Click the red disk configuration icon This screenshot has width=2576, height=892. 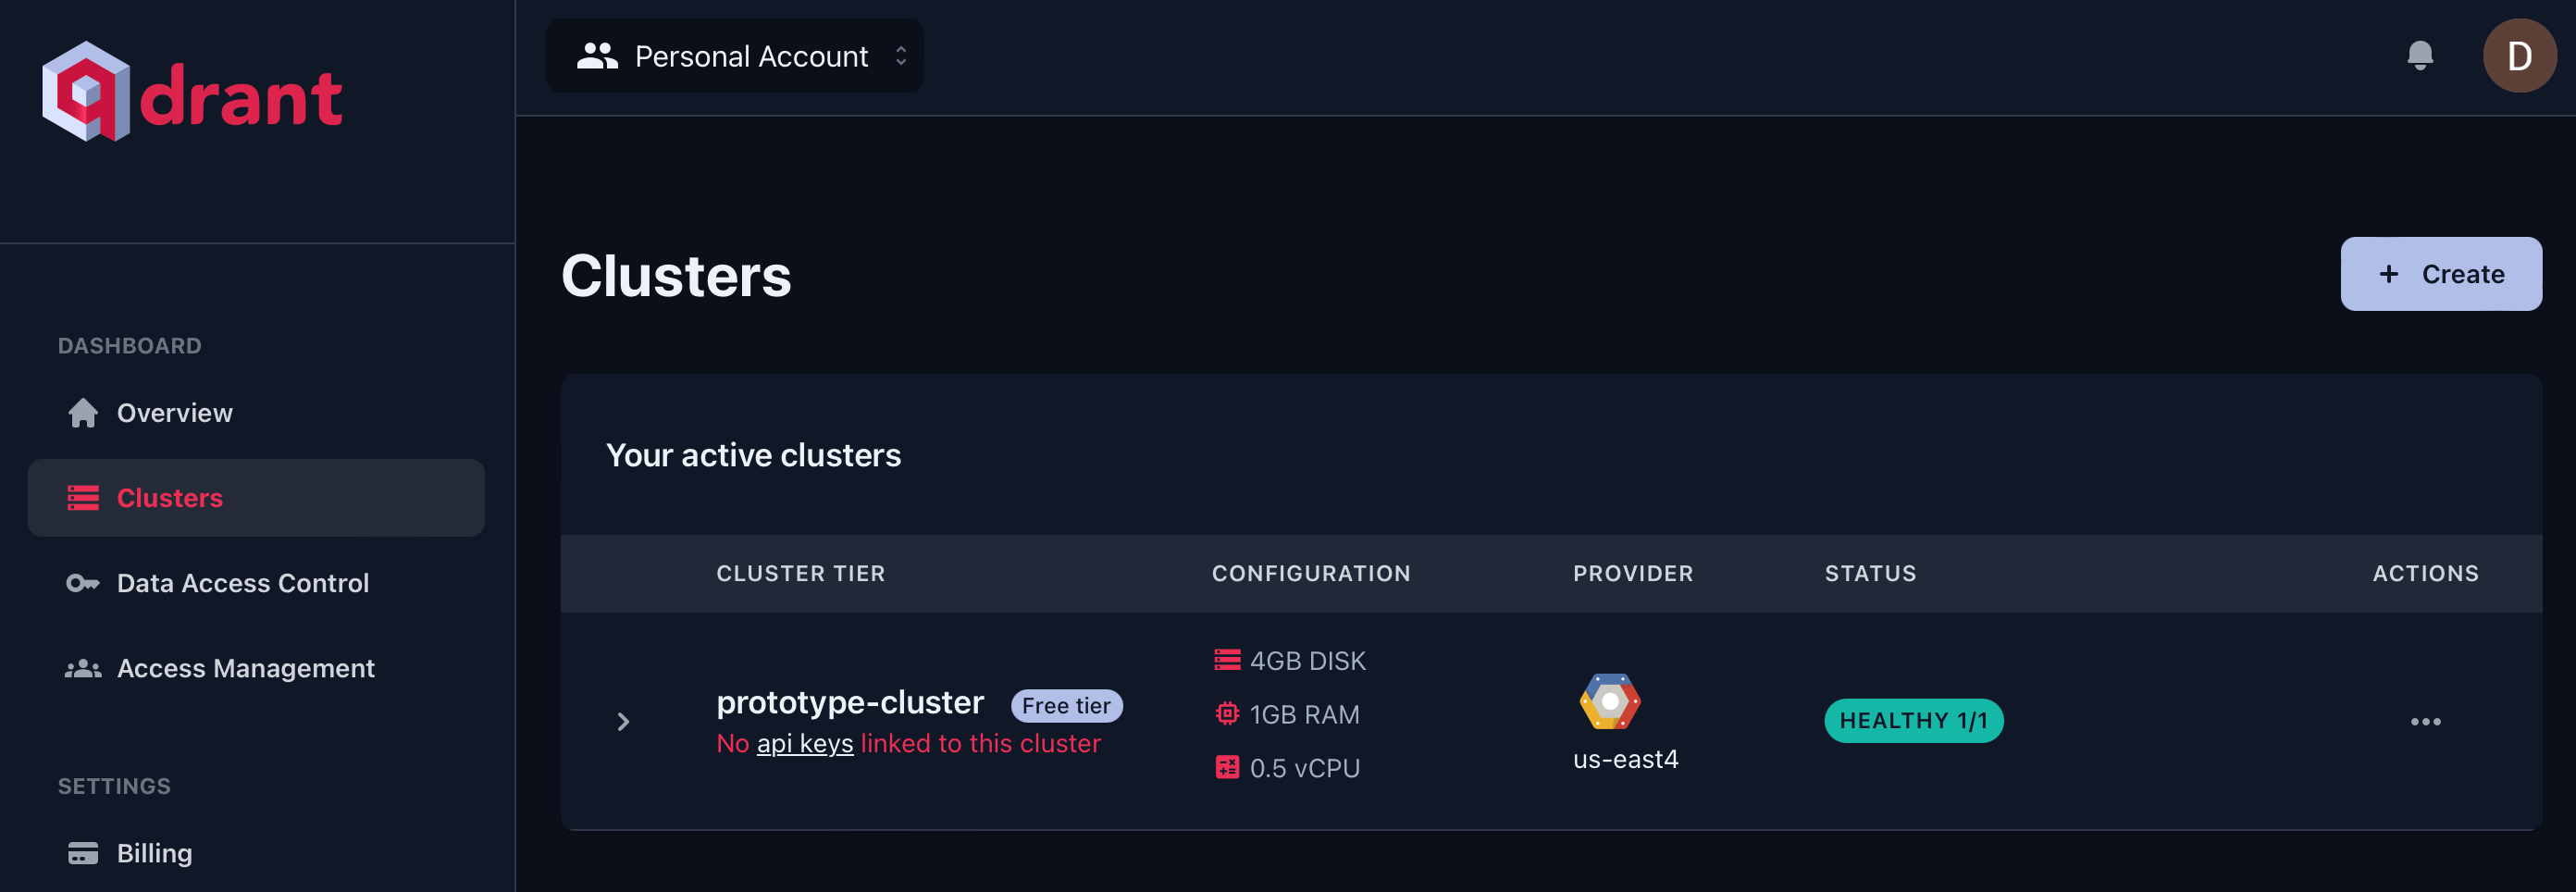[x=1227, y=660]
